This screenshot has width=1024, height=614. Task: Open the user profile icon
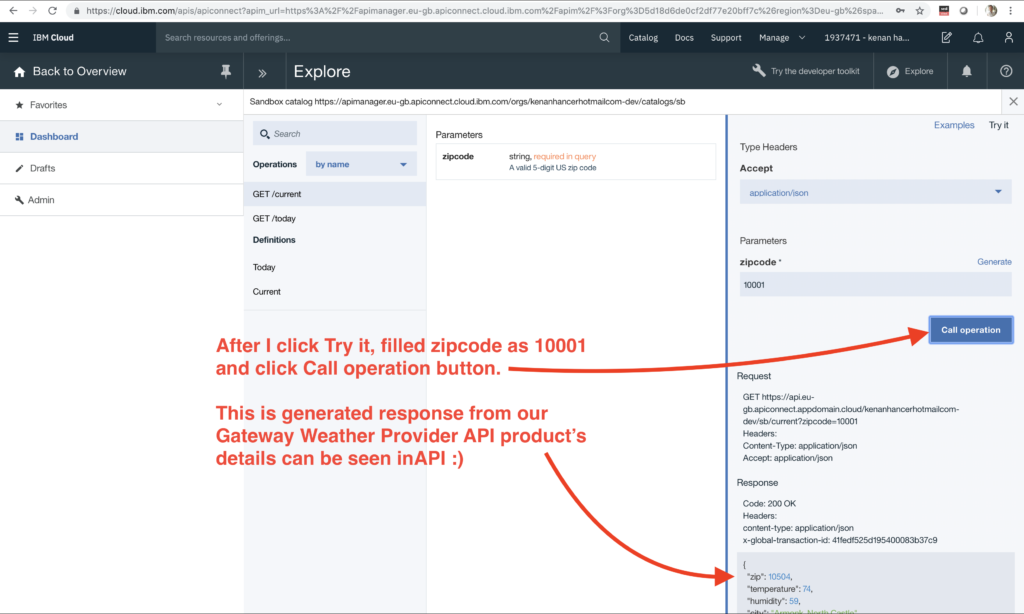click(x=1008, y=38)
